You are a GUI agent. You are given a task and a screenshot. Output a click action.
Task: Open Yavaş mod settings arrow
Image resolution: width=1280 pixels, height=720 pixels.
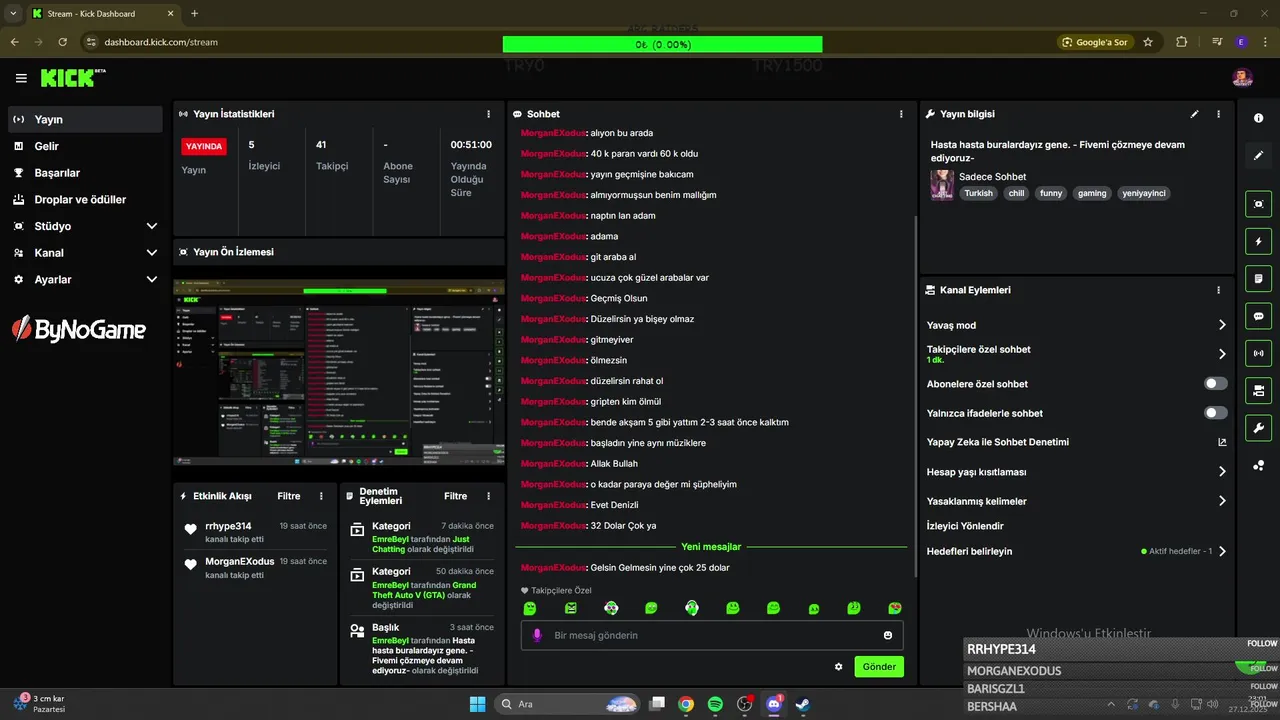(1222, 325)
